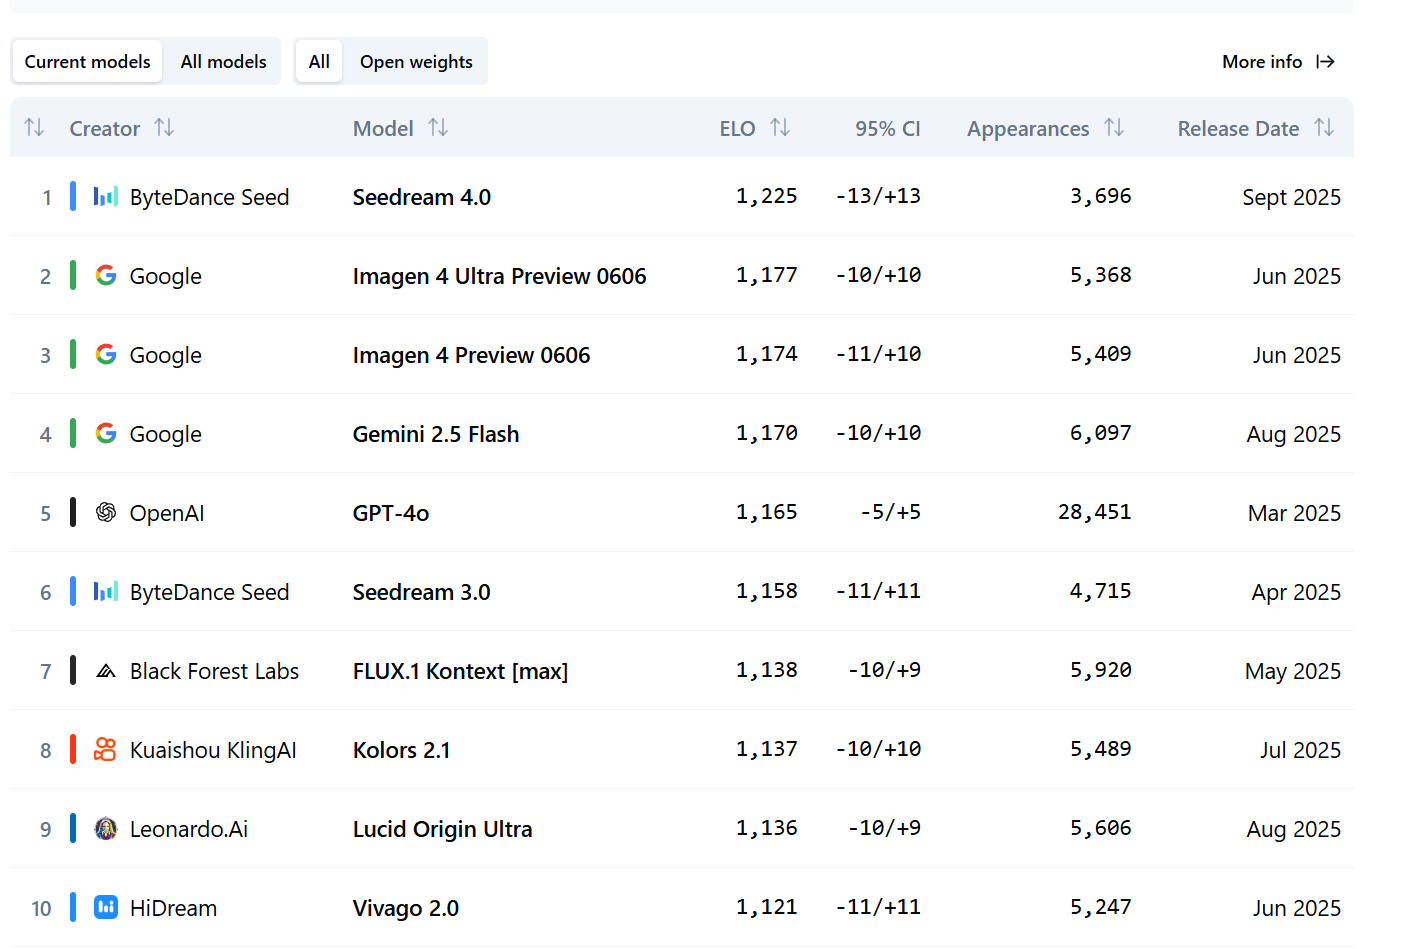Click Apr 2025 release date
Image resolution: width=1418 pixels, height=949 pixels.
pos(1296,592)
